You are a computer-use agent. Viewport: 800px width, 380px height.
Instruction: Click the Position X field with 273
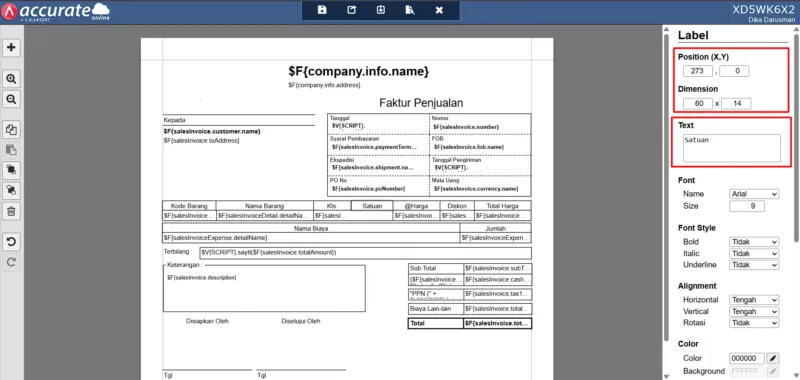tap(697, 71)
